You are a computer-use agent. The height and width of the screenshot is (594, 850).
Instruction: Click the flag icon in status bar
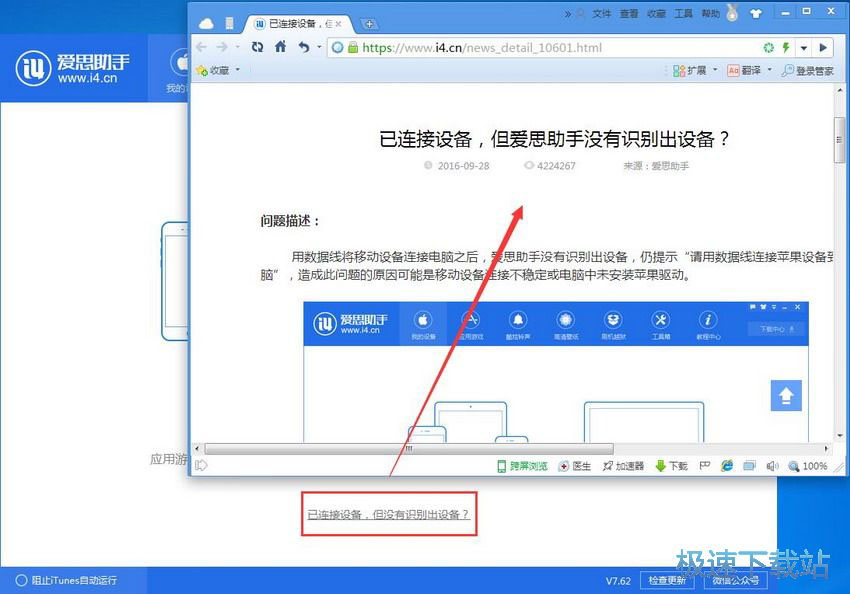[x=705, y=466]
